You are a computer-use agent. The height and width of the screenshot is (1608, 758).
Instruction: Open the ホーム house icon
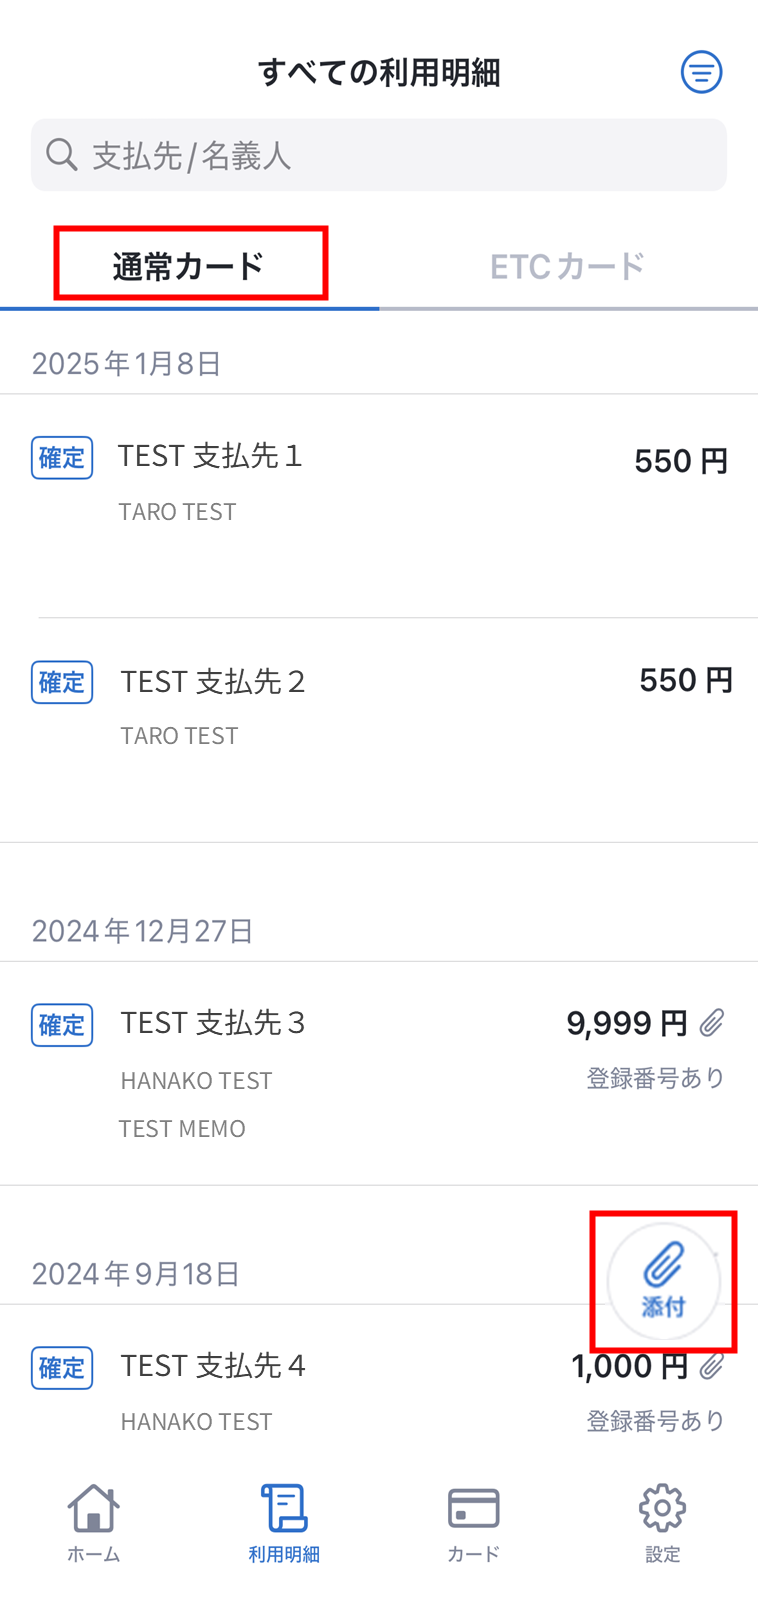point(94,1522)
